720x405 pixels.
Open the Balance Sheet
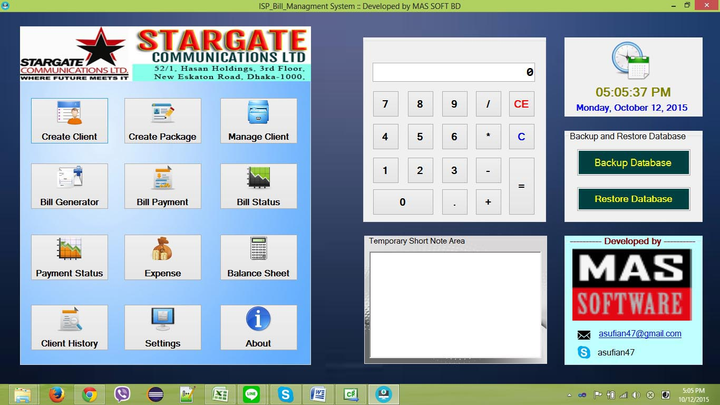coord(259,257)
